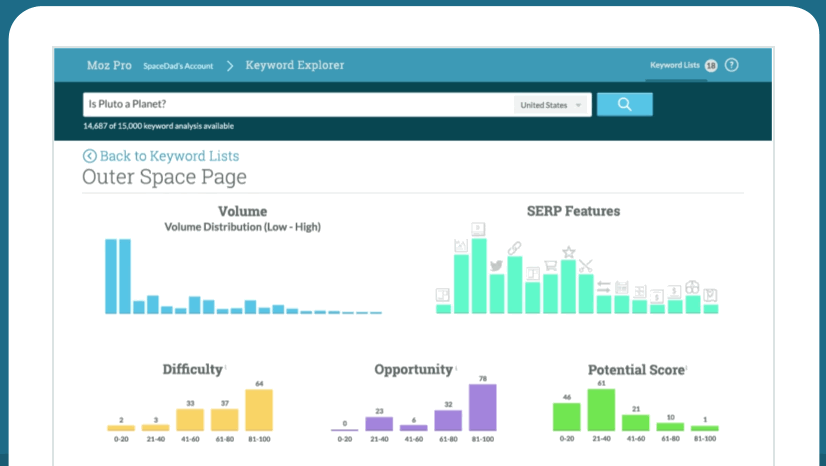Click the Moz Pro logo link
826x466 pixels.
click(109, 65)
